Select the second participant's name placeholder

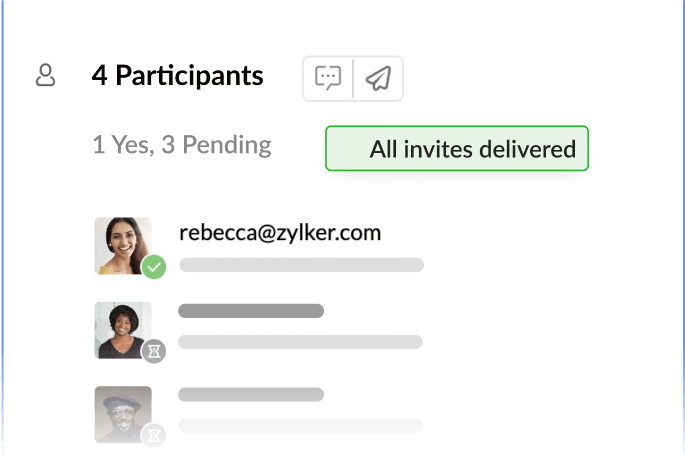point(251,311)
